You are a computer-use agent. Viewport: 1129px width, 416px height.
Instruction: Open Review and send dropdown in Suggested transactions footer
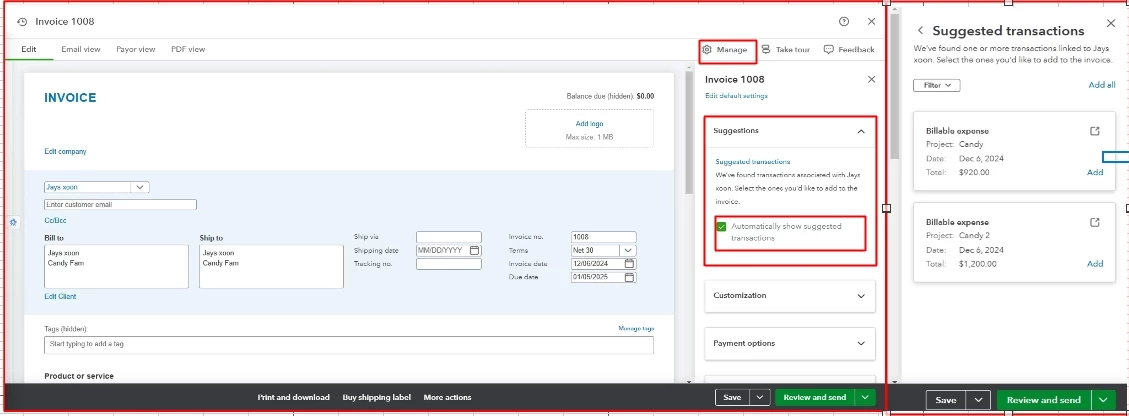[1103, 400]
